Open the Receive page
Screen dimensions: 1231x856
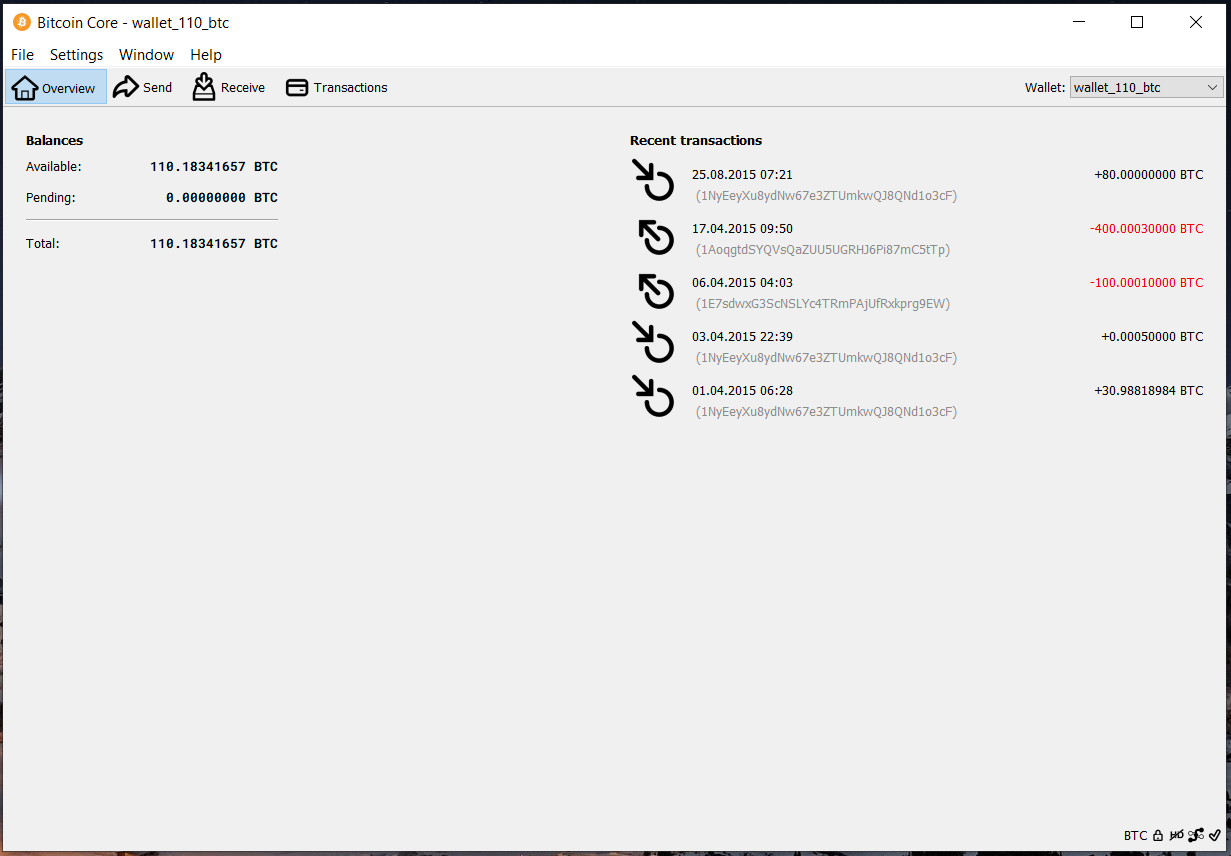point(229,87)
